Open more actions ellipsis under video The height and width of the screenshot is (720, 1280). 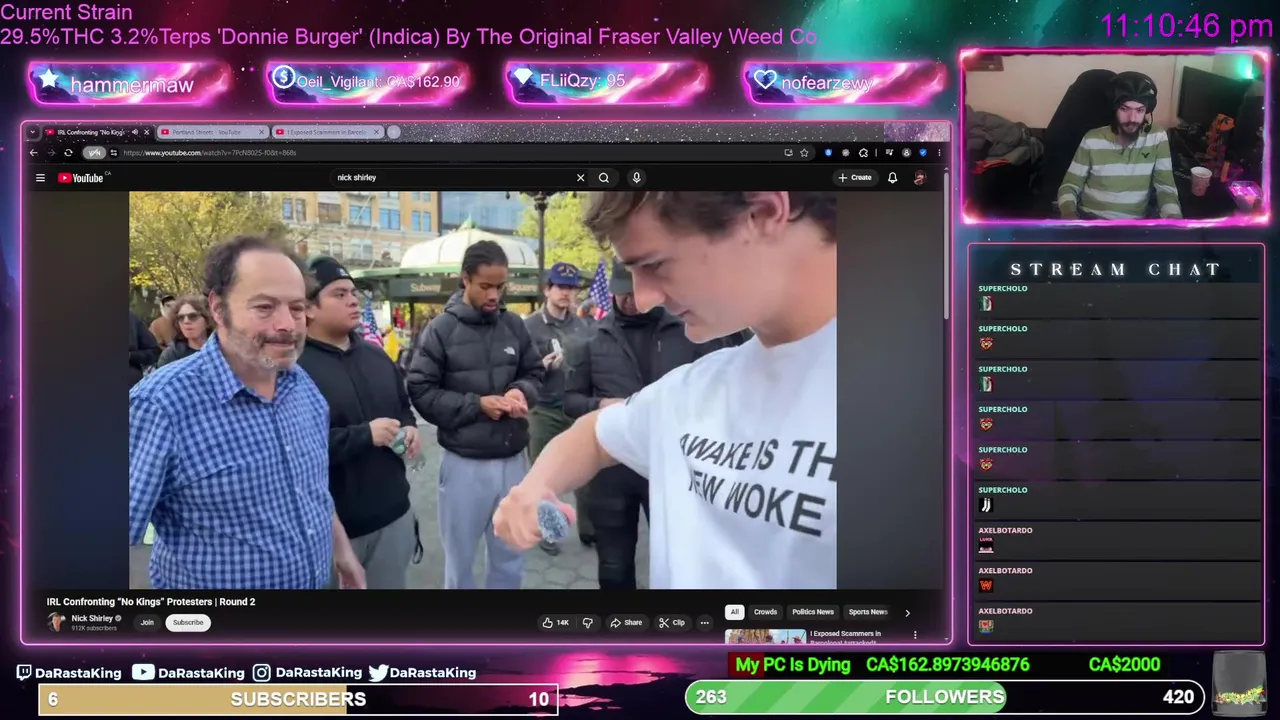704,622
